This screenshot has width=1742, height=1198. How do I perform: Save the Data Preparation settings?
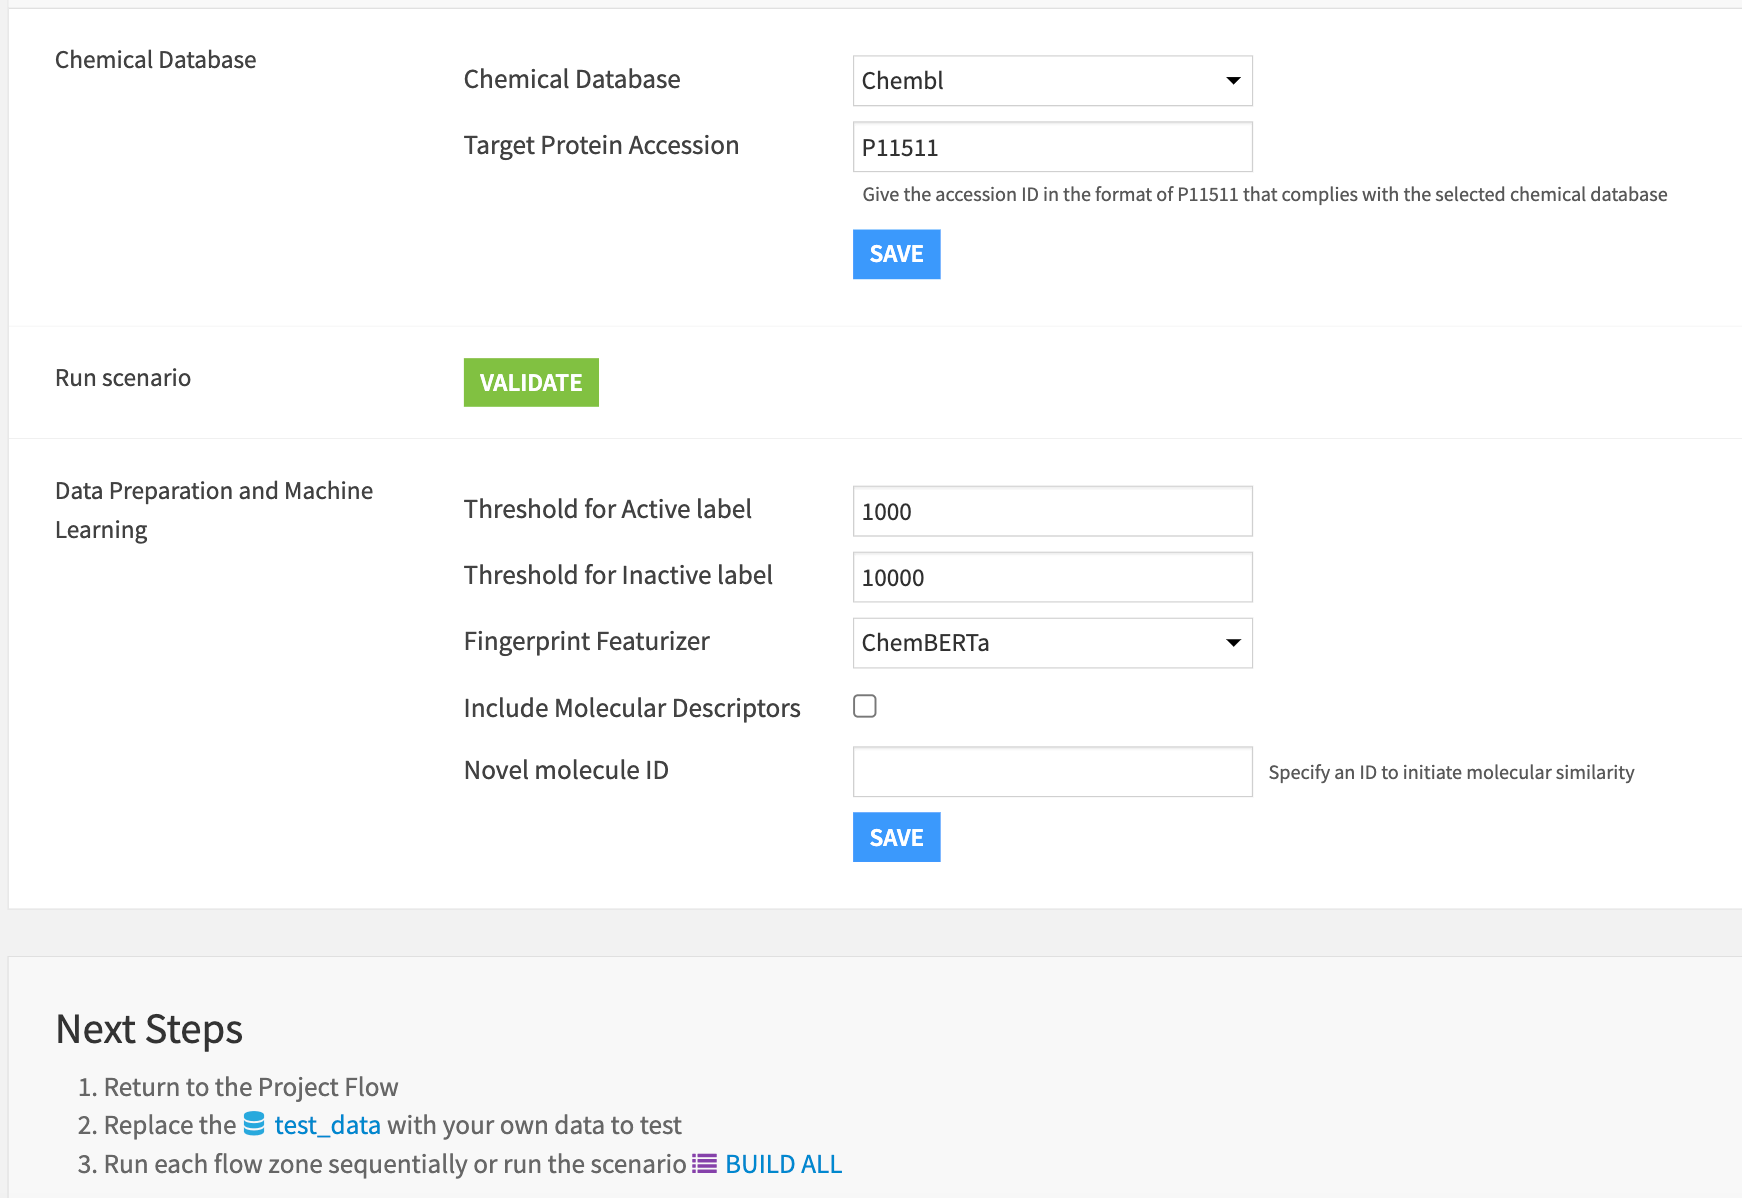coord(896,837)
